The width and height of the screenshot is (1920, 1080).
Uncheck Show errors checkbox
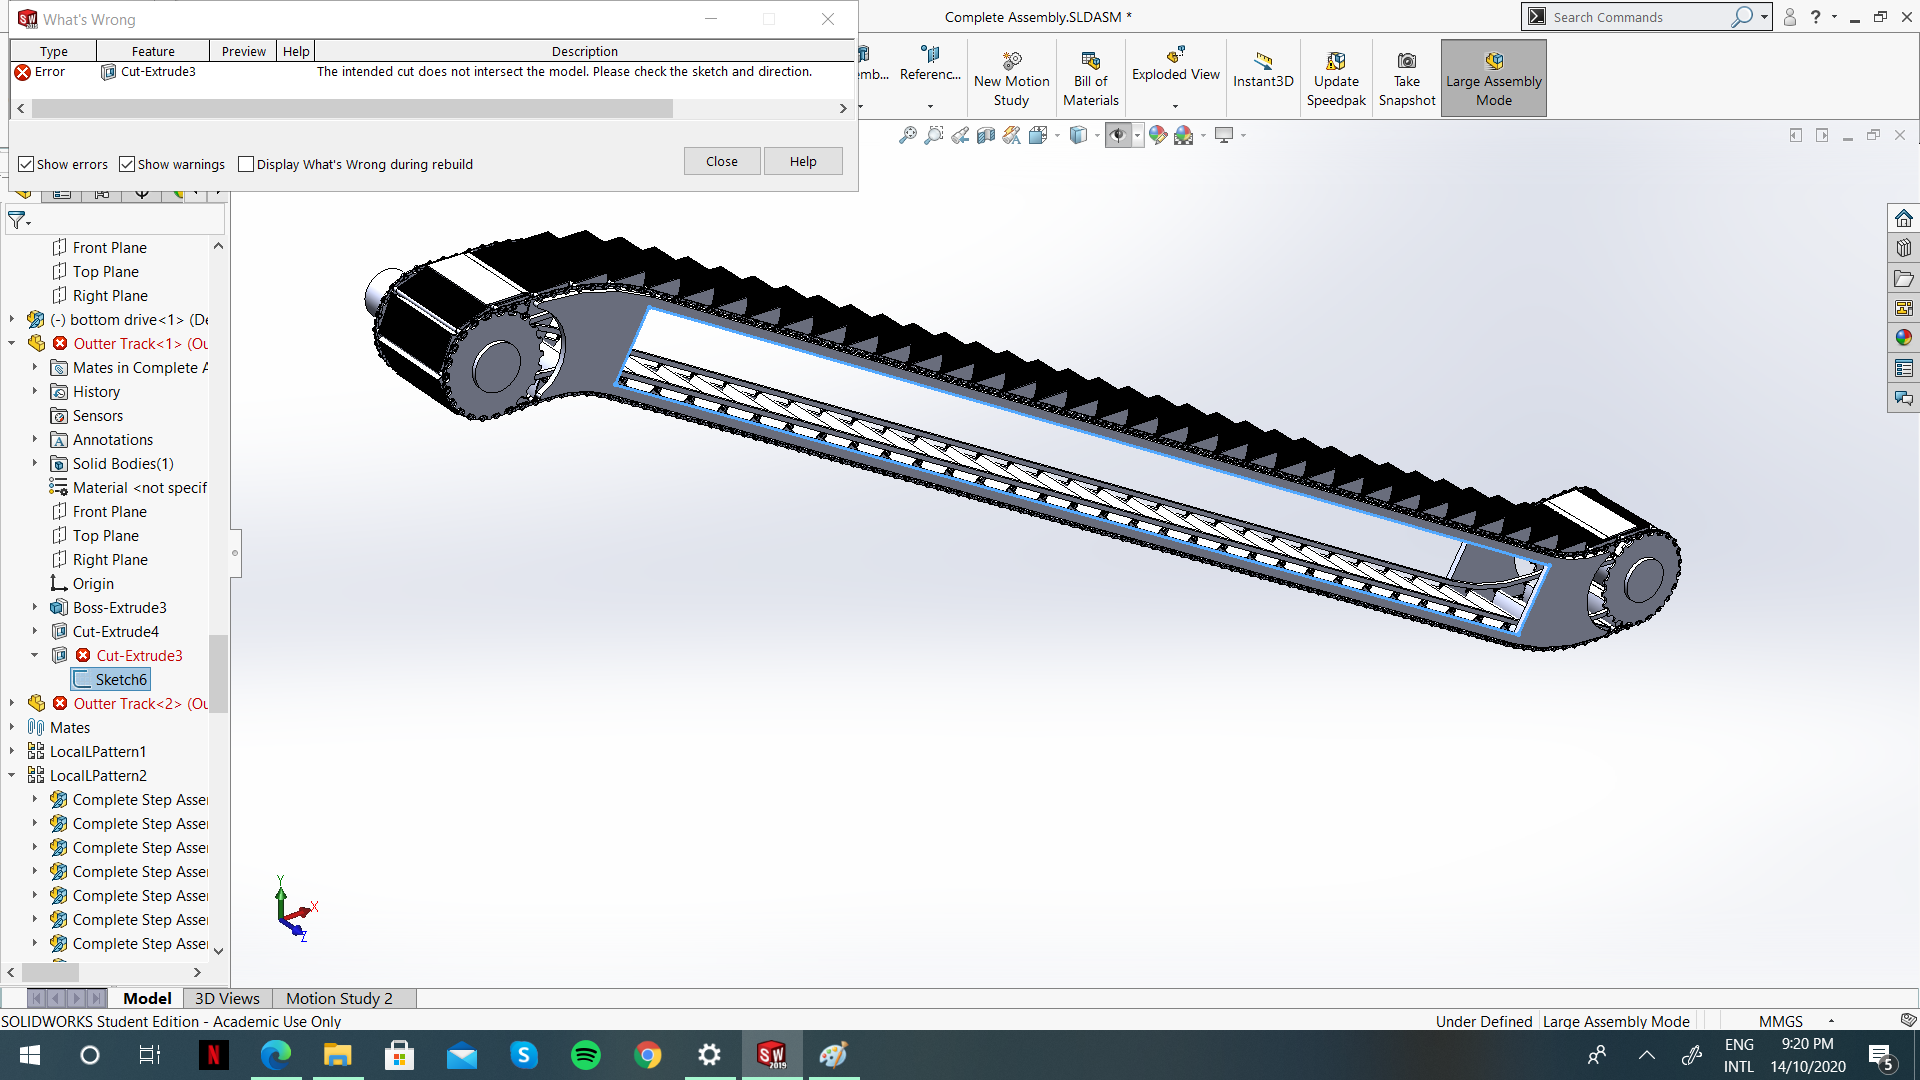coord(27,164)
